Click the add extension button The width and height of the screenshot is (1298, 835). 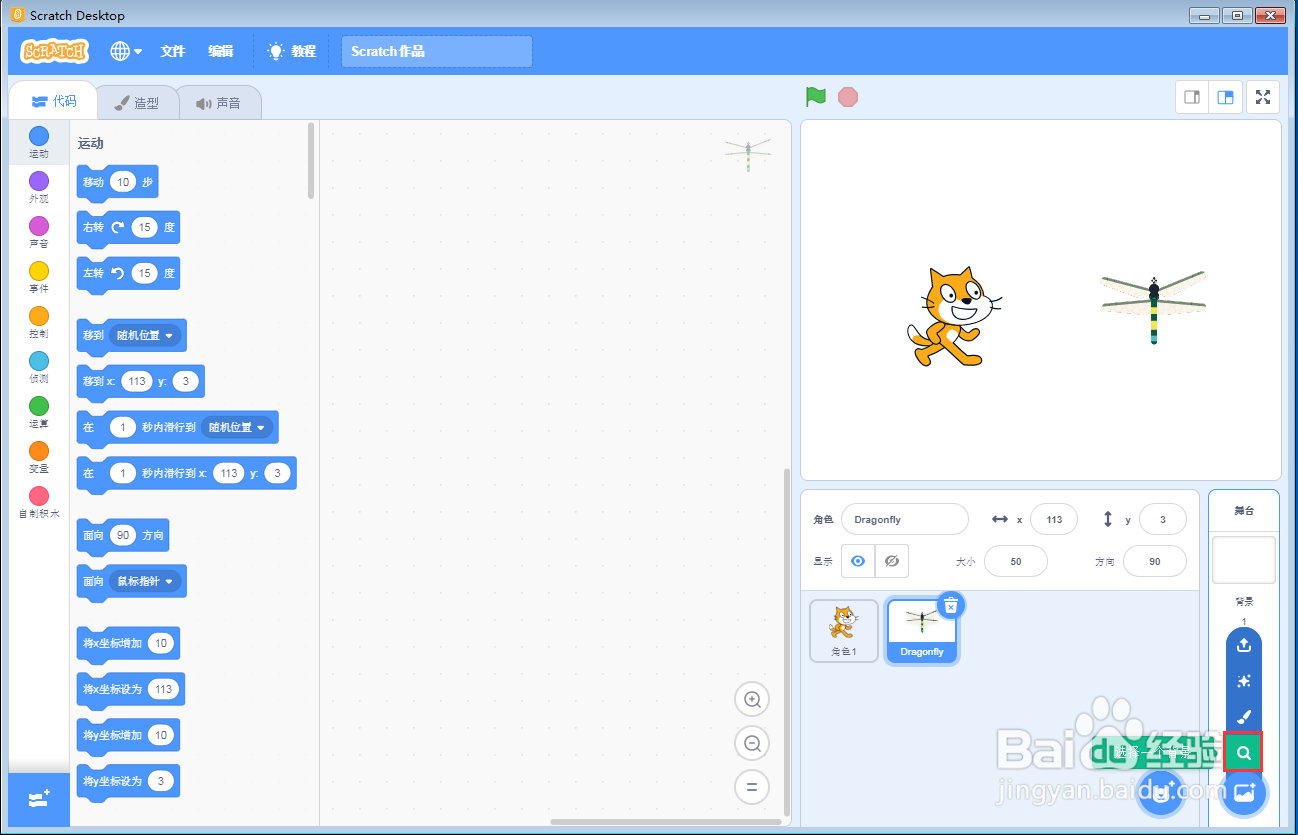click(39, 799)
